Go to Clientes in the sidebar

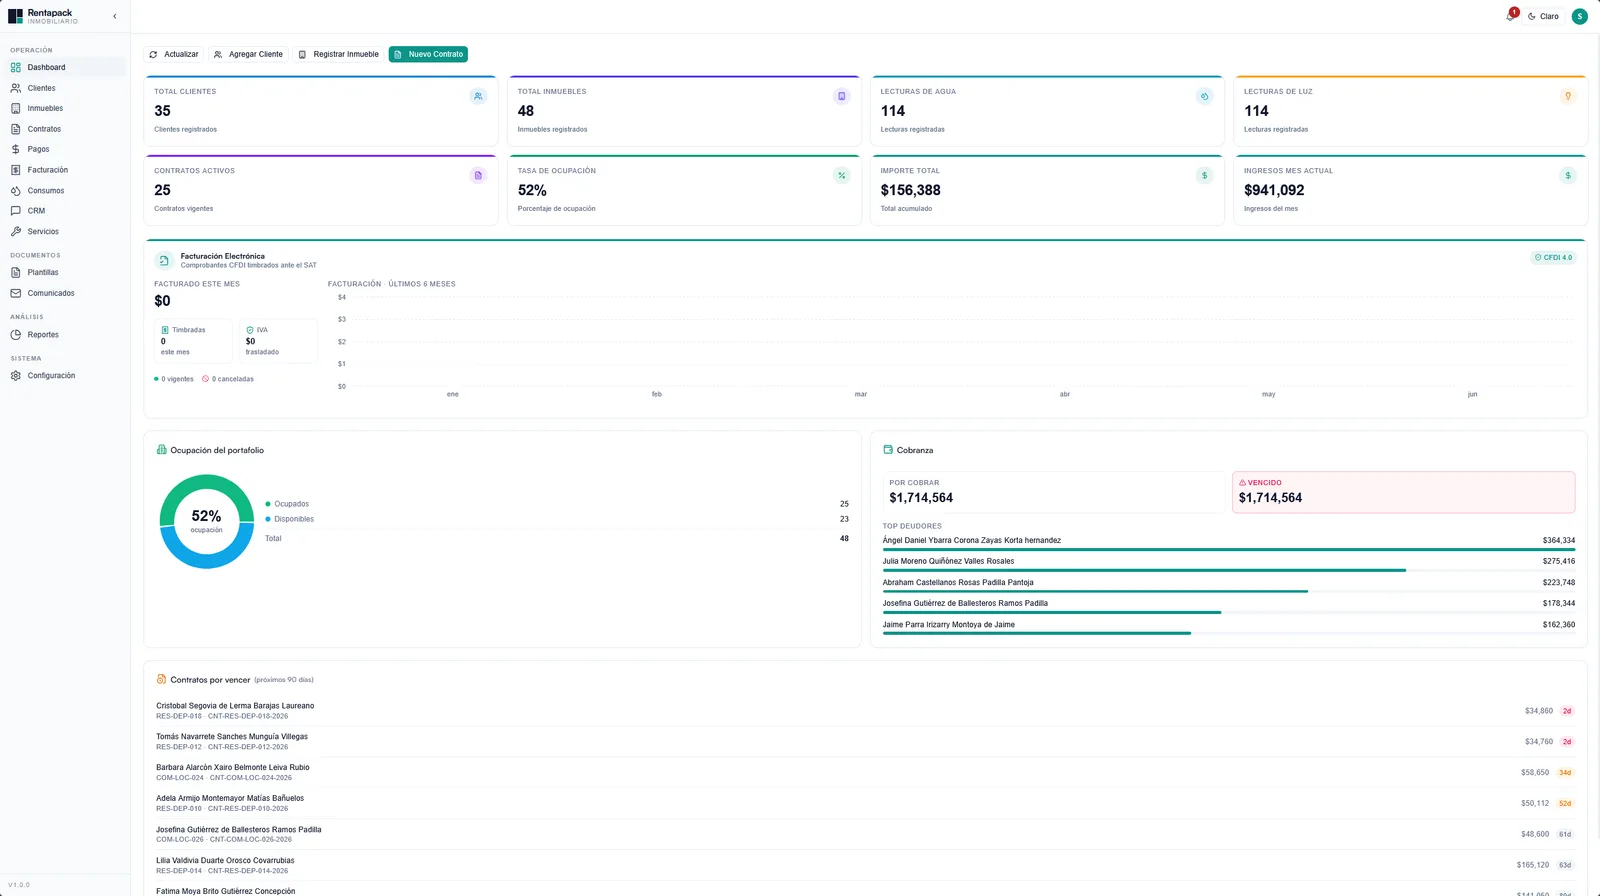[65, 88]
